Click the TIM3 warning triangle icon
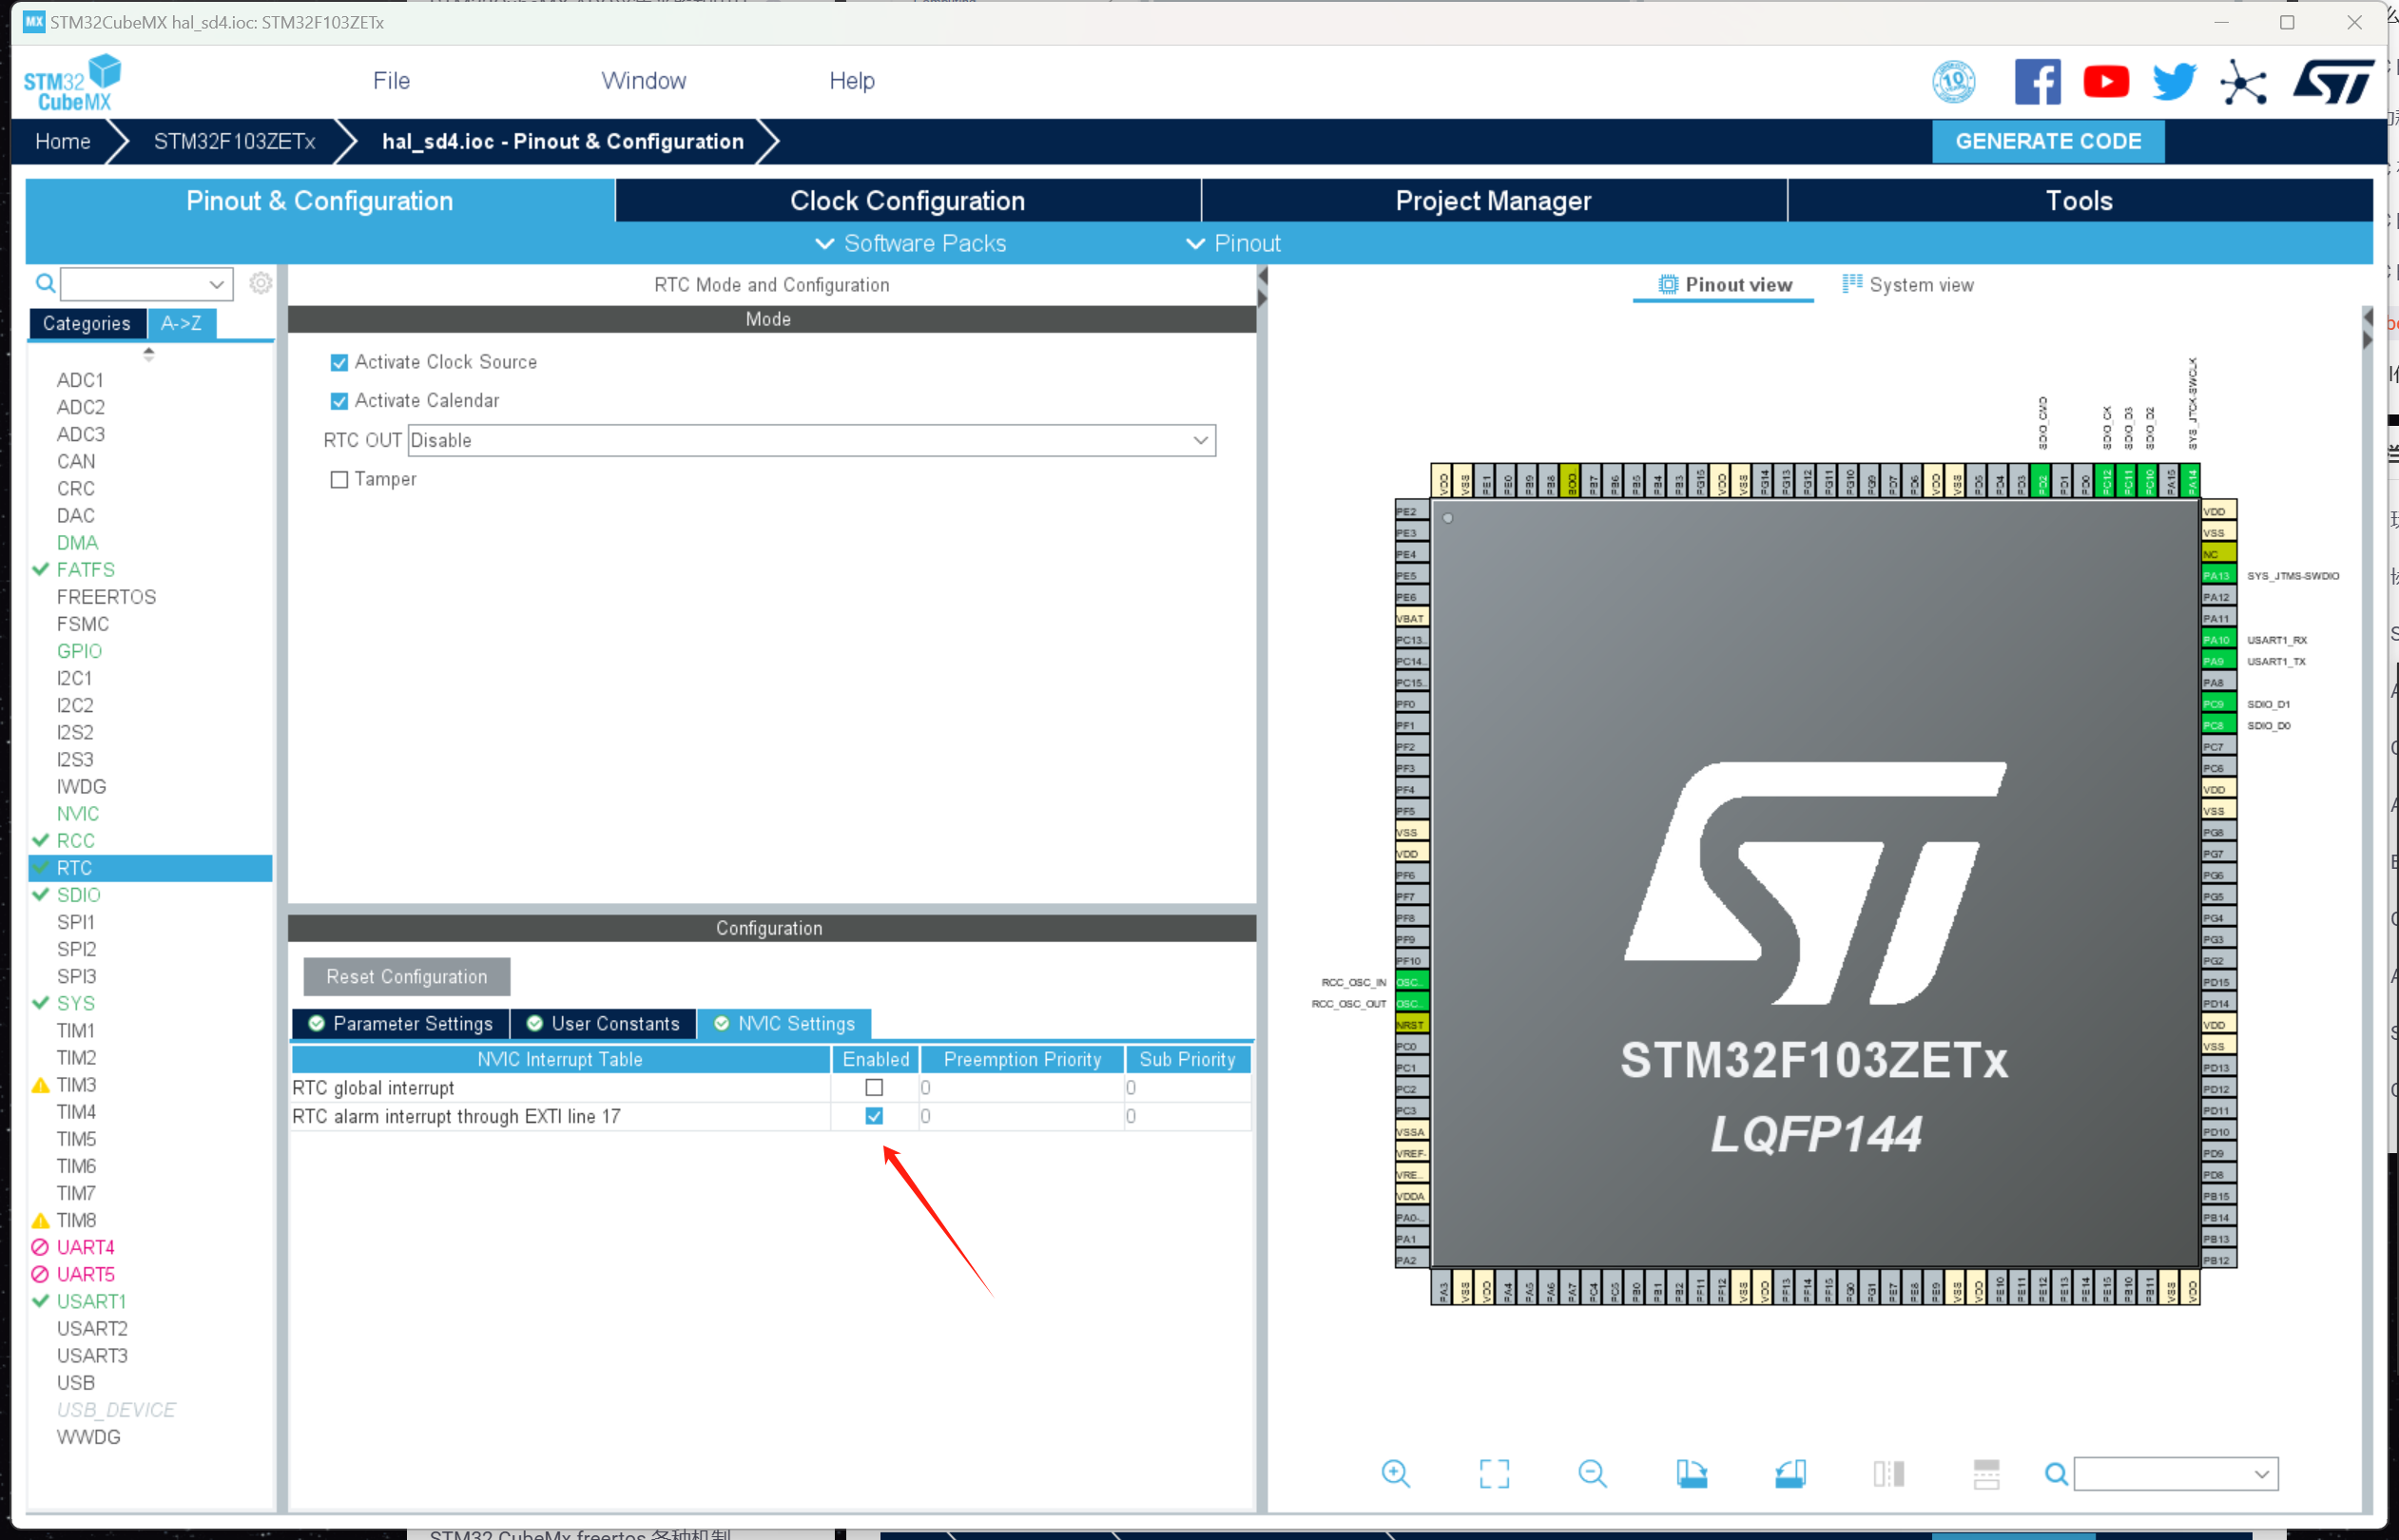Image resolution: width=2399 pixels, height=1540 pixels. coord(41,1085)
